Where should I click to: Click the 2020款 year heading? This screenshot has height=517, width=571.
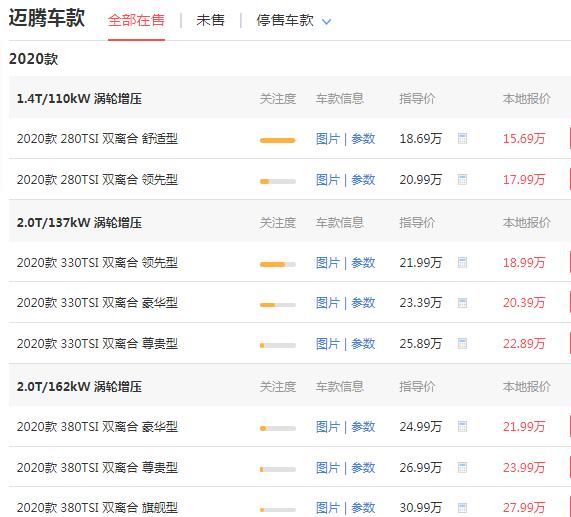[x=34, y=59]
